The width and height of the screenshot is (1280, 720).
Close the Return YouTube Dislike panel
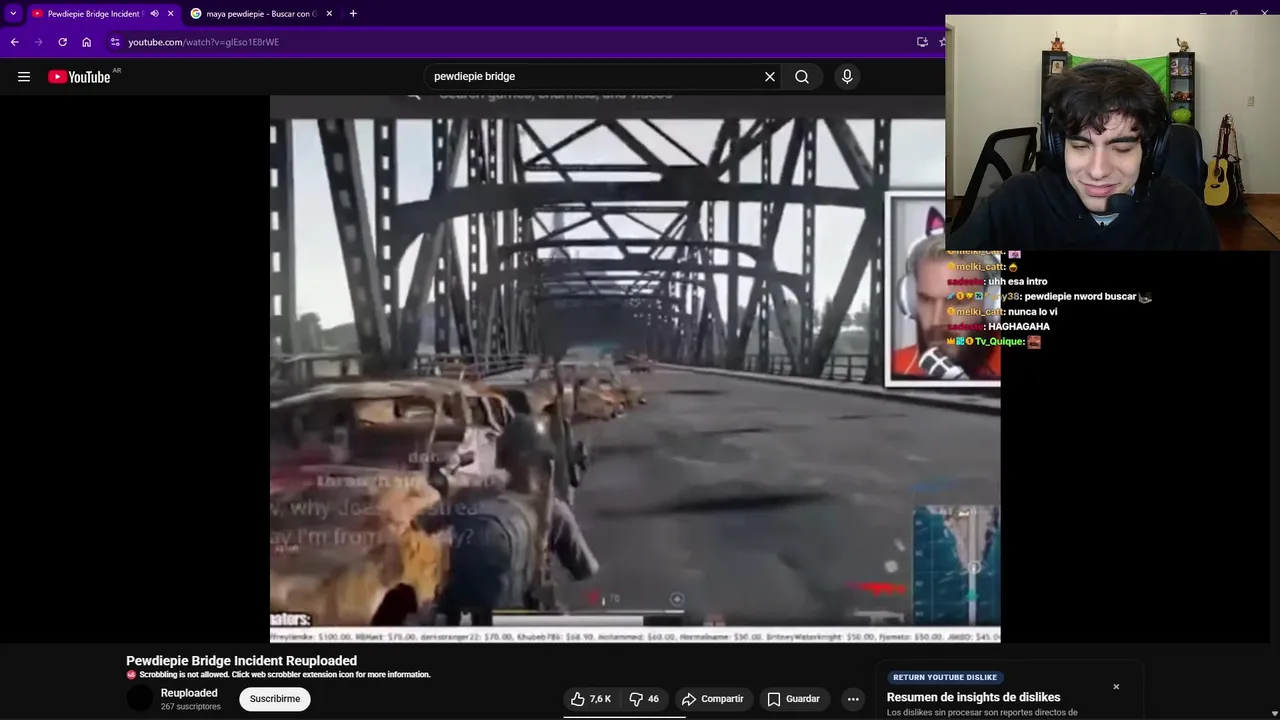click(1116, 687)
